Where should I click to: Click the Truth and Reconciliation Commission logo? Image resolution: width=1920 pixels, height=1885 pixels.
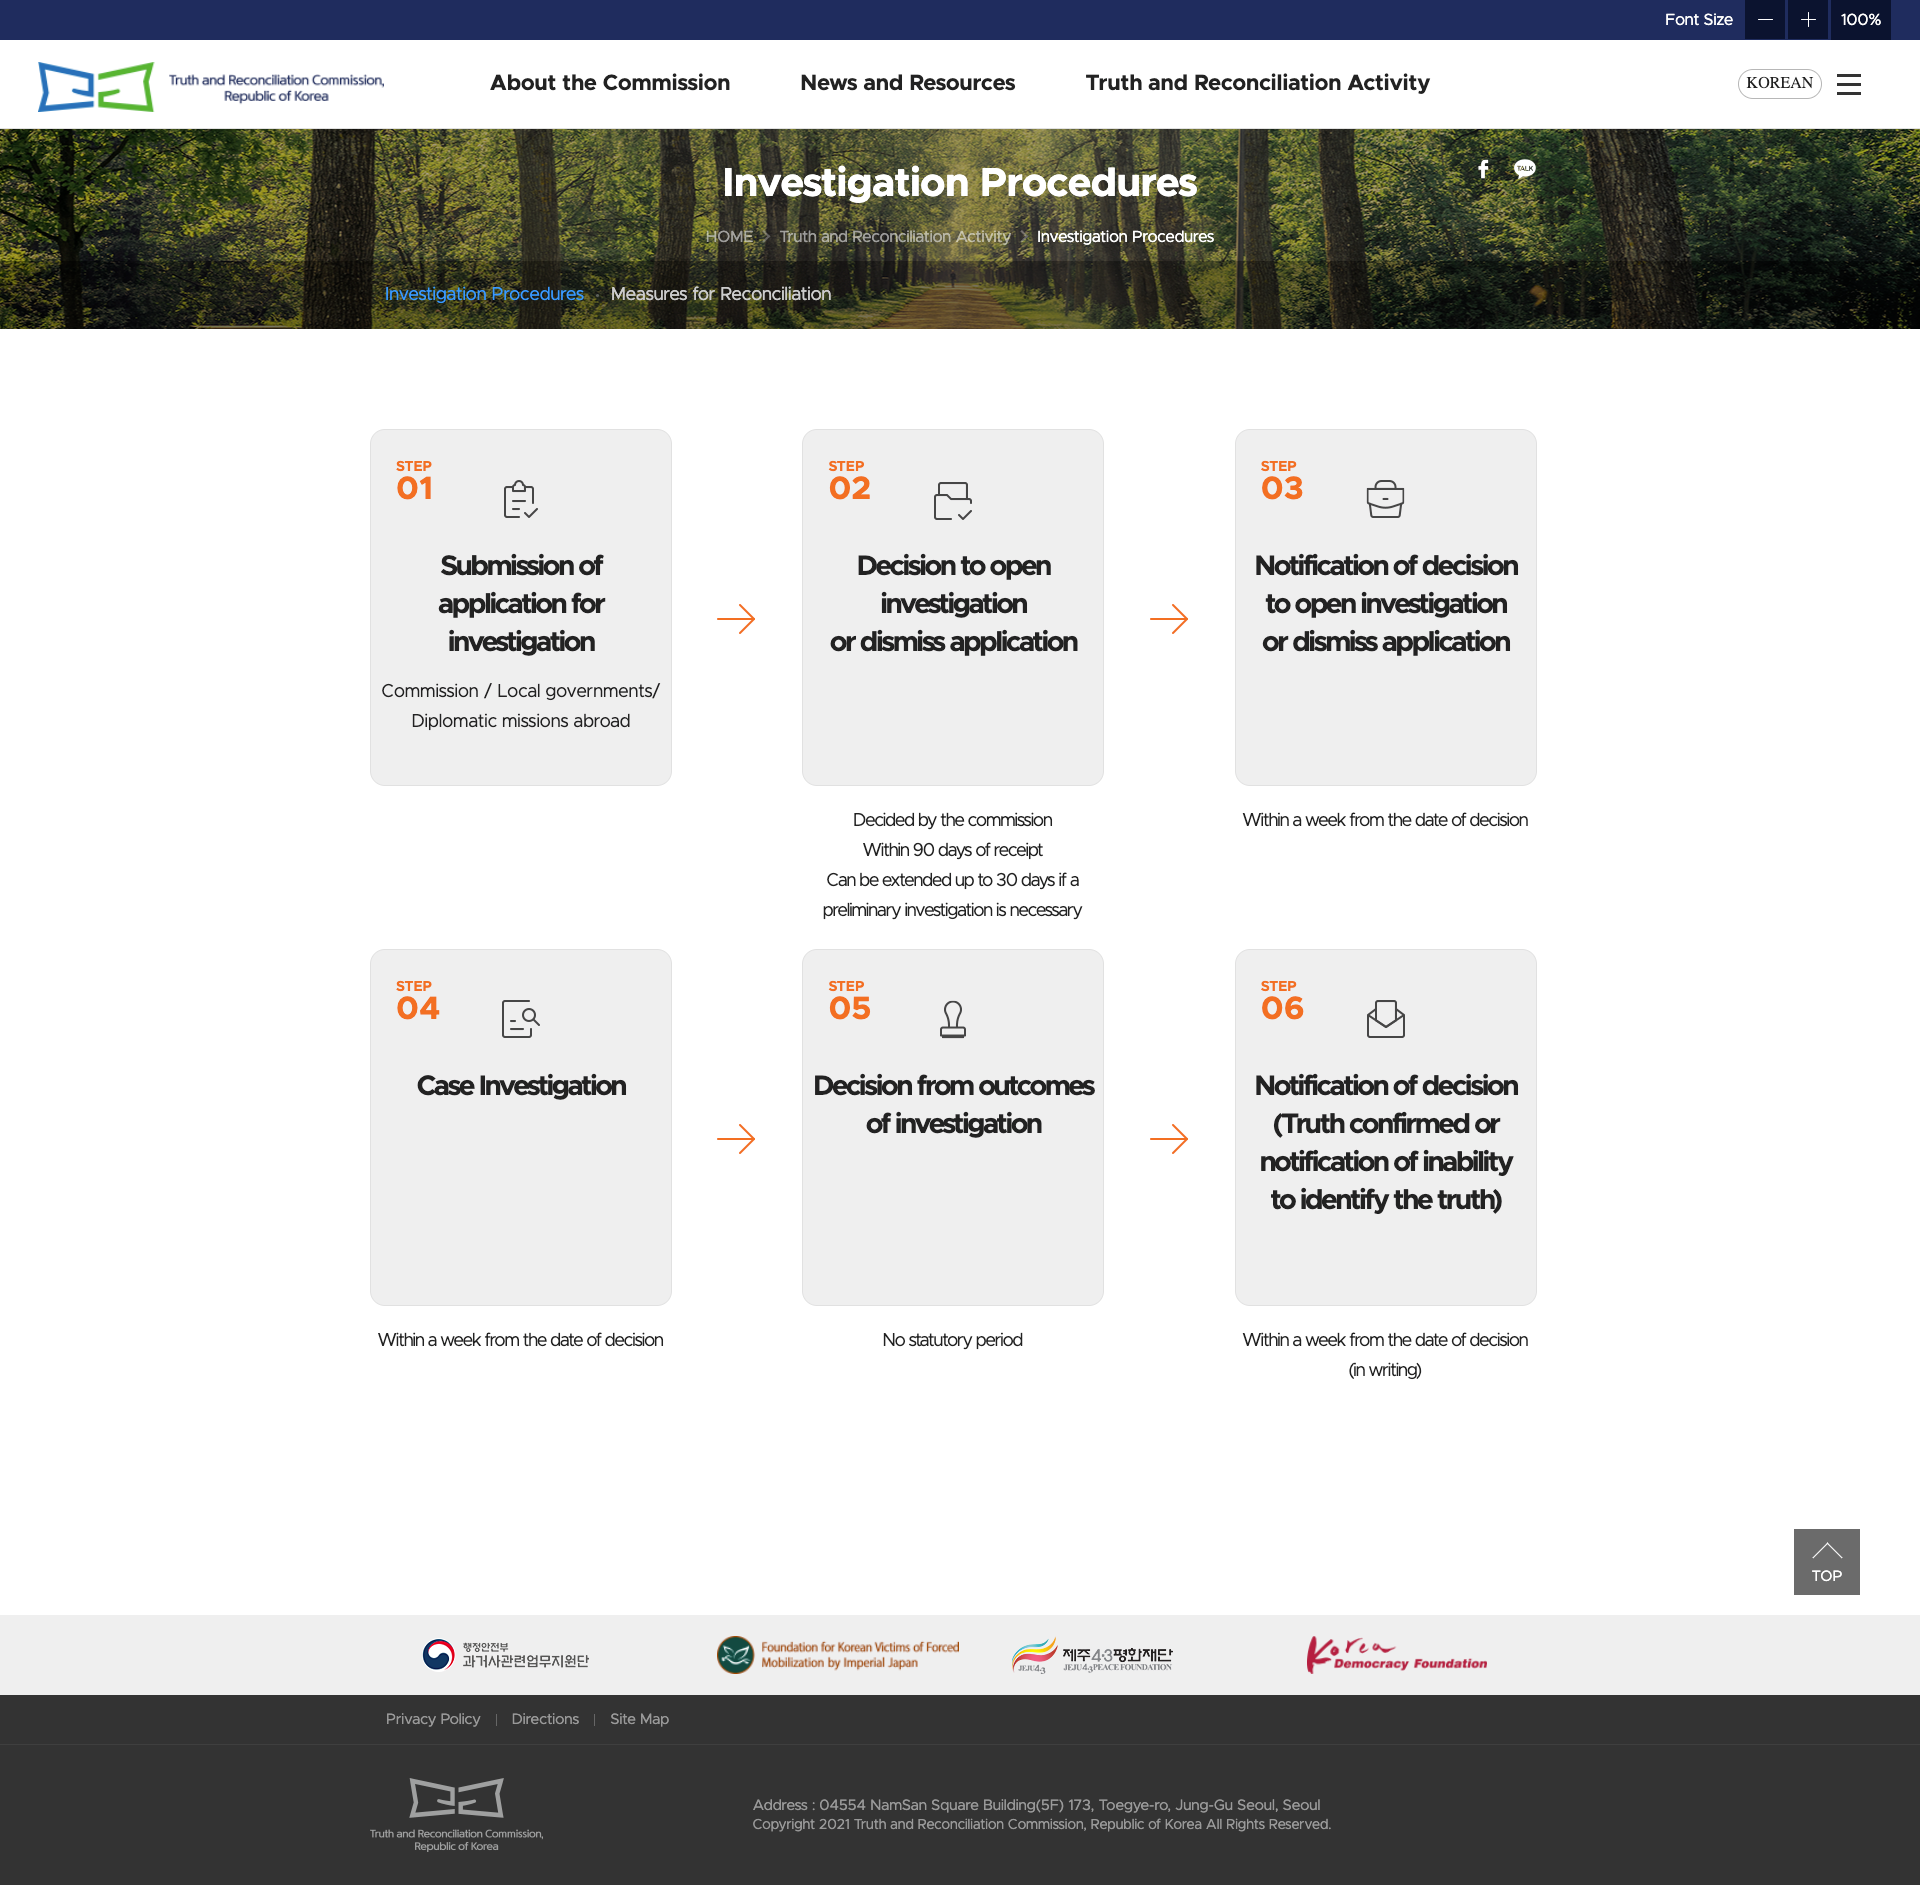[210, 85]
